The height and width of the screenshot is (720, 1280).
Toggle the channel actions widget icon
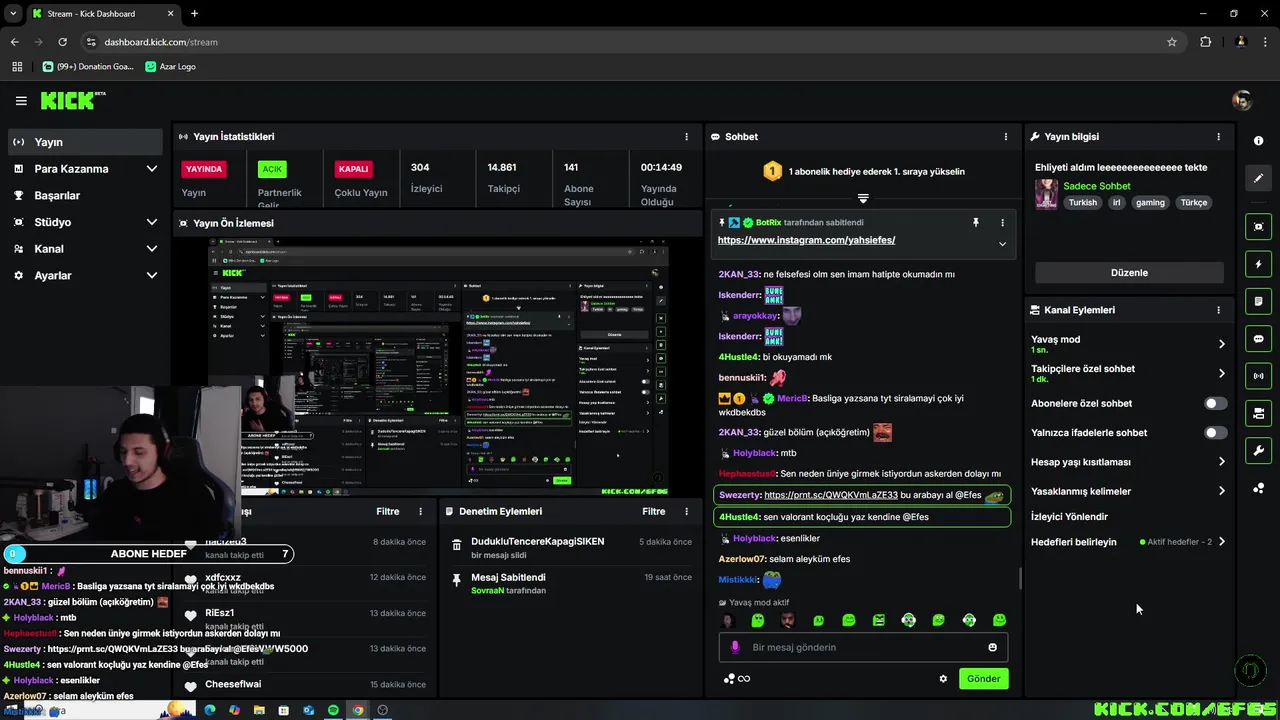pos(1259,413)
